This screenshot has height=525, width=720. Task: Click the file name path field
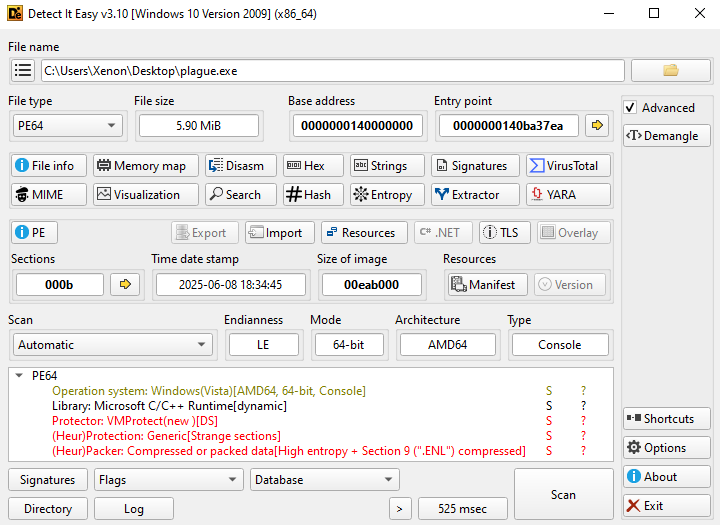click(332, 70)
